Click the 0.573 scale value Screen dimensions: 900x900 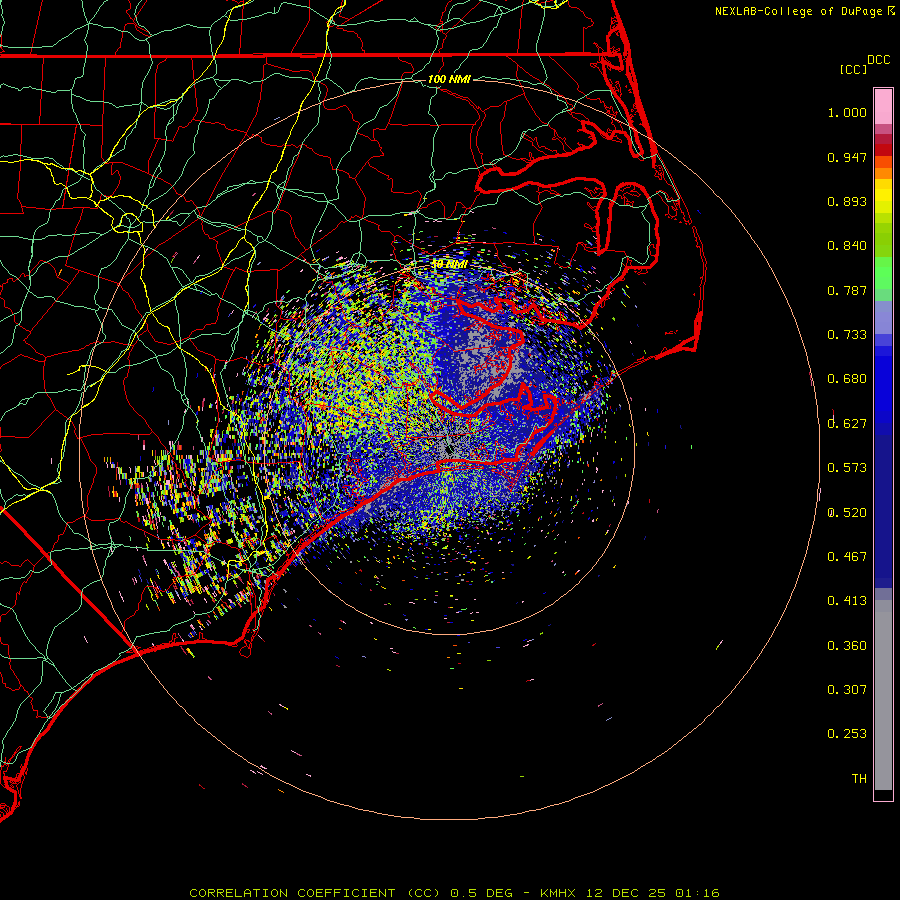(x=847, y=468)
